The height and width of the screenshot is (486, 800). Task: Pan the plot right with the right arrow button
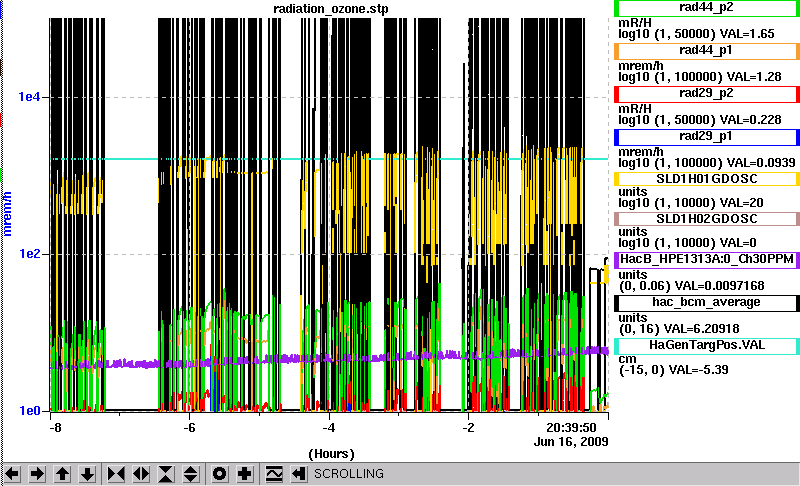37,474
